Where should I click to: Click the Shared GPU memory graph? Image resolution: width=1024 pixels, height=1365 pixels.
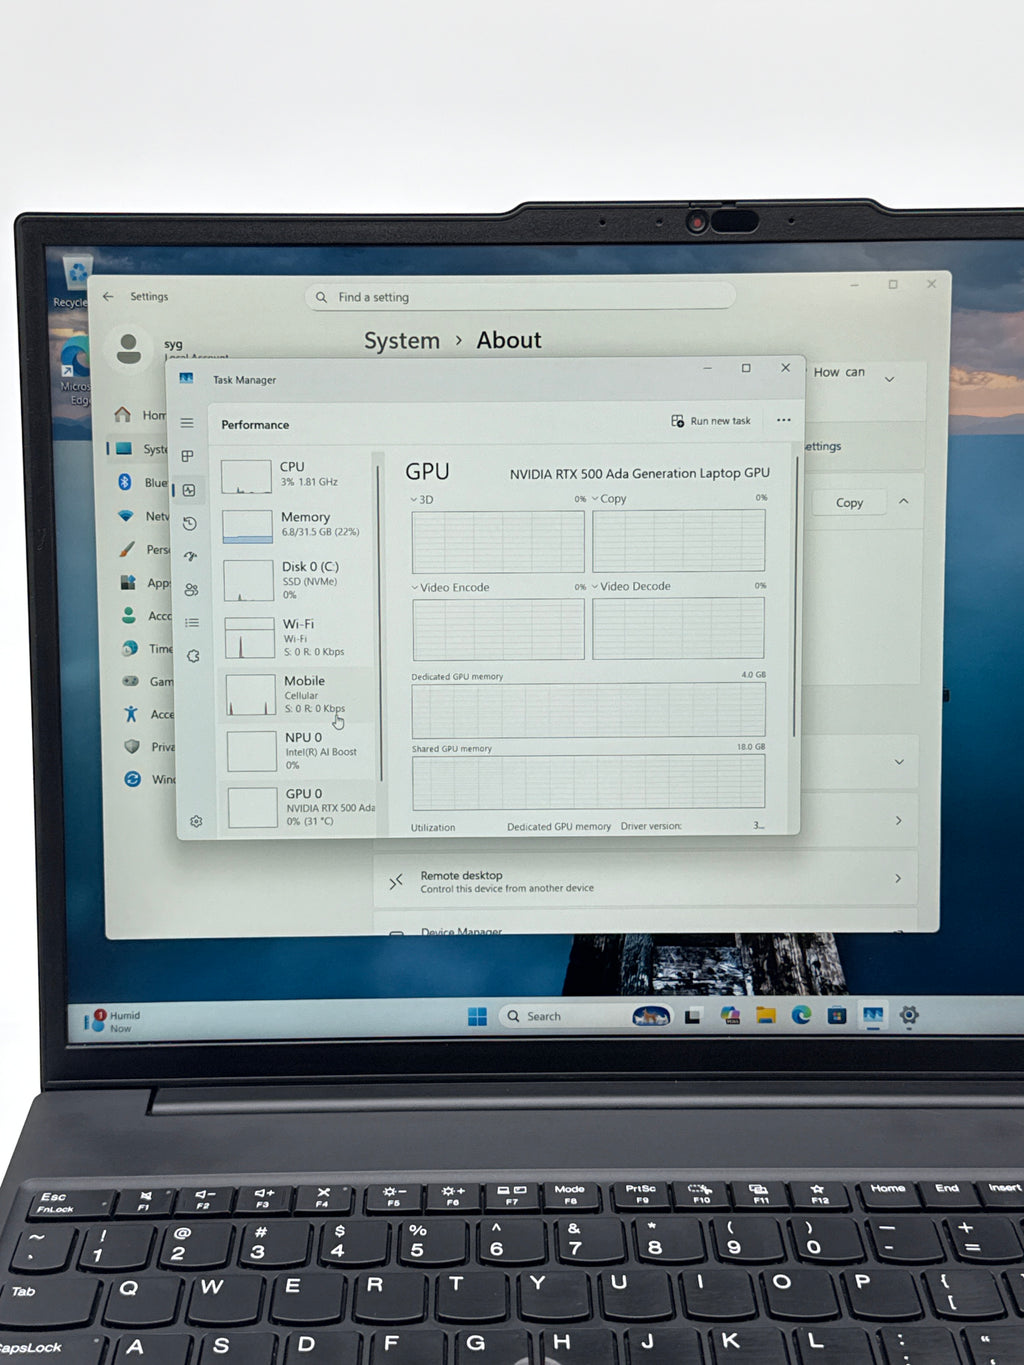[x=588, y=781]
